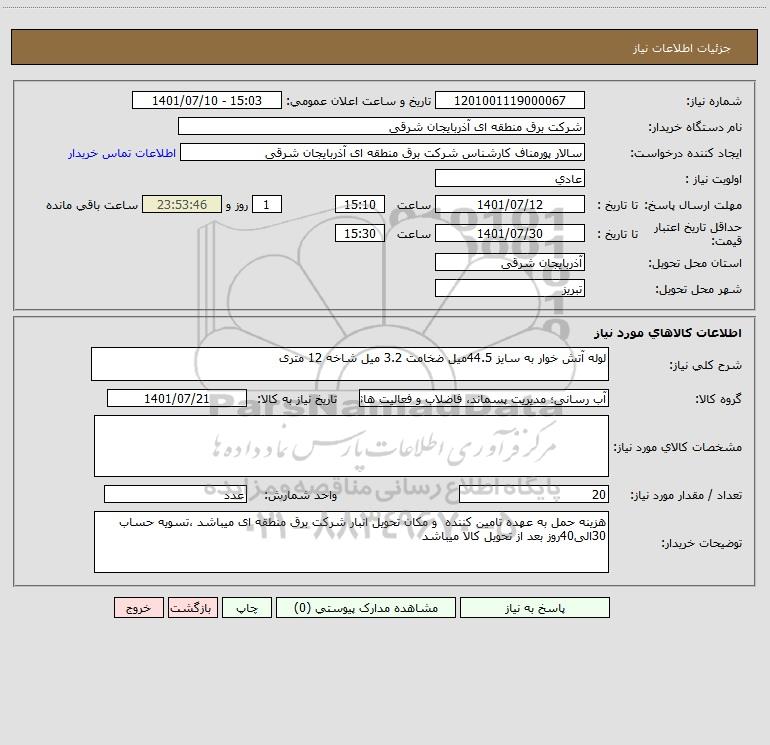Click the buyer organization name field

(x=381, y=126)
